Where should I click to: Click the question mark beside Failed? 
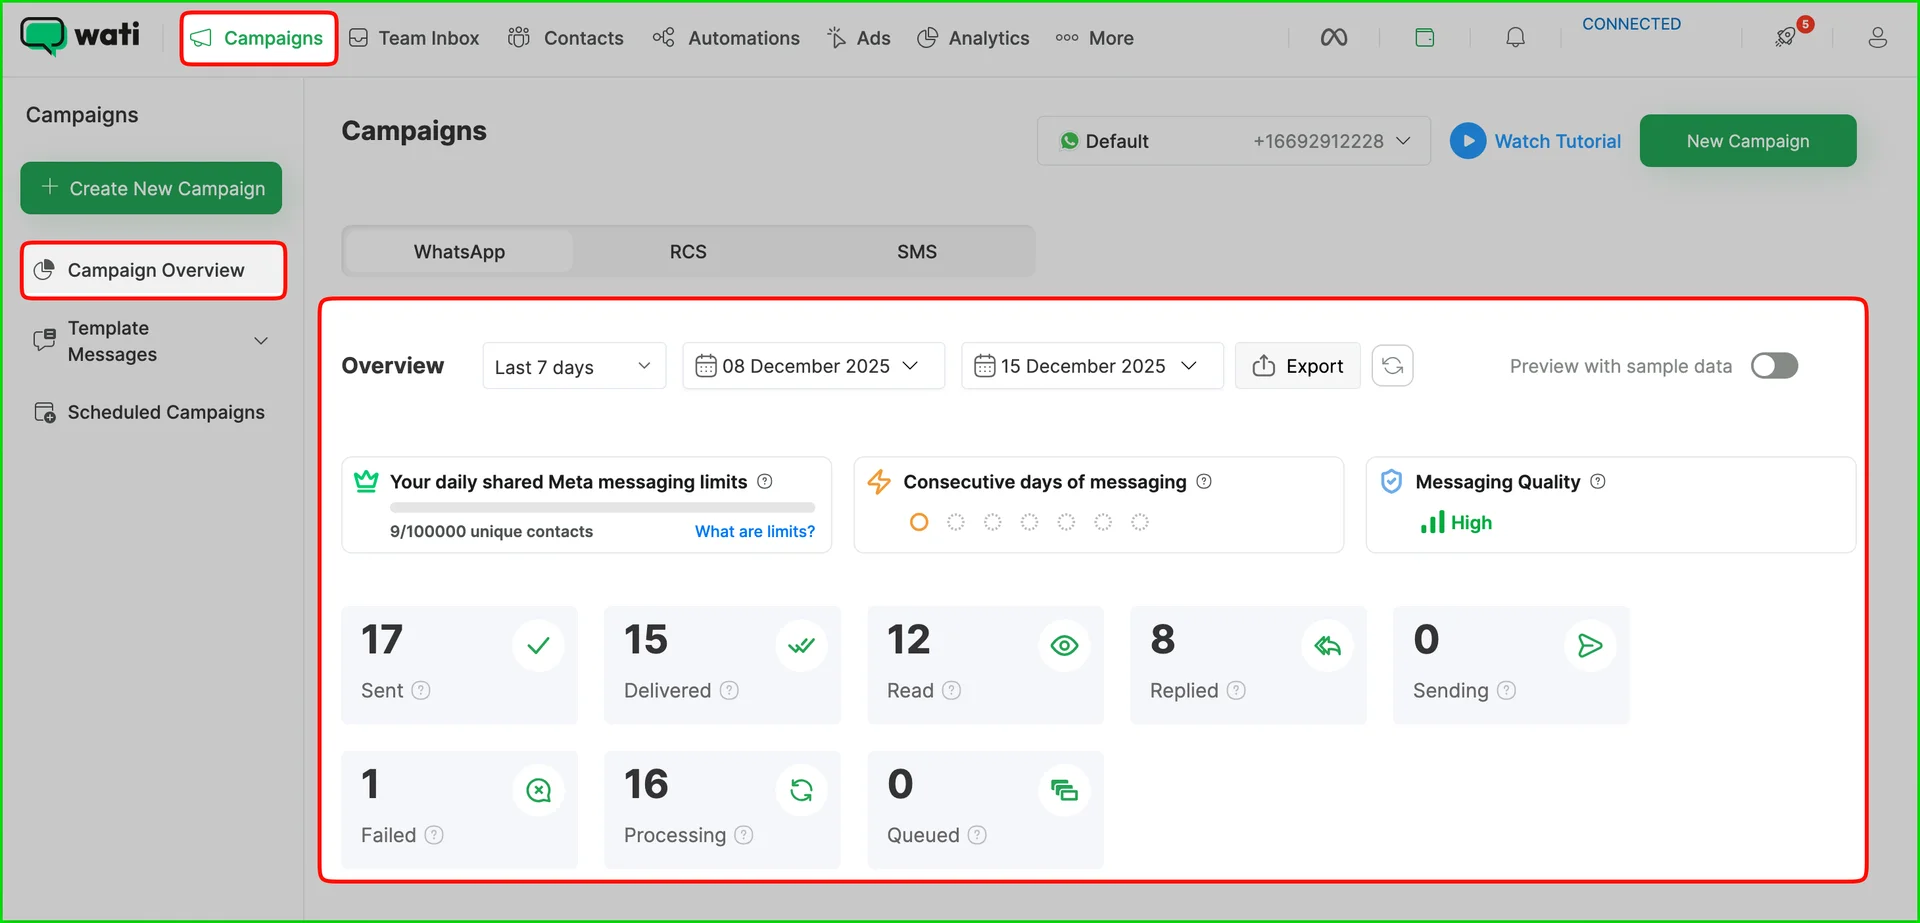[433, 835]
